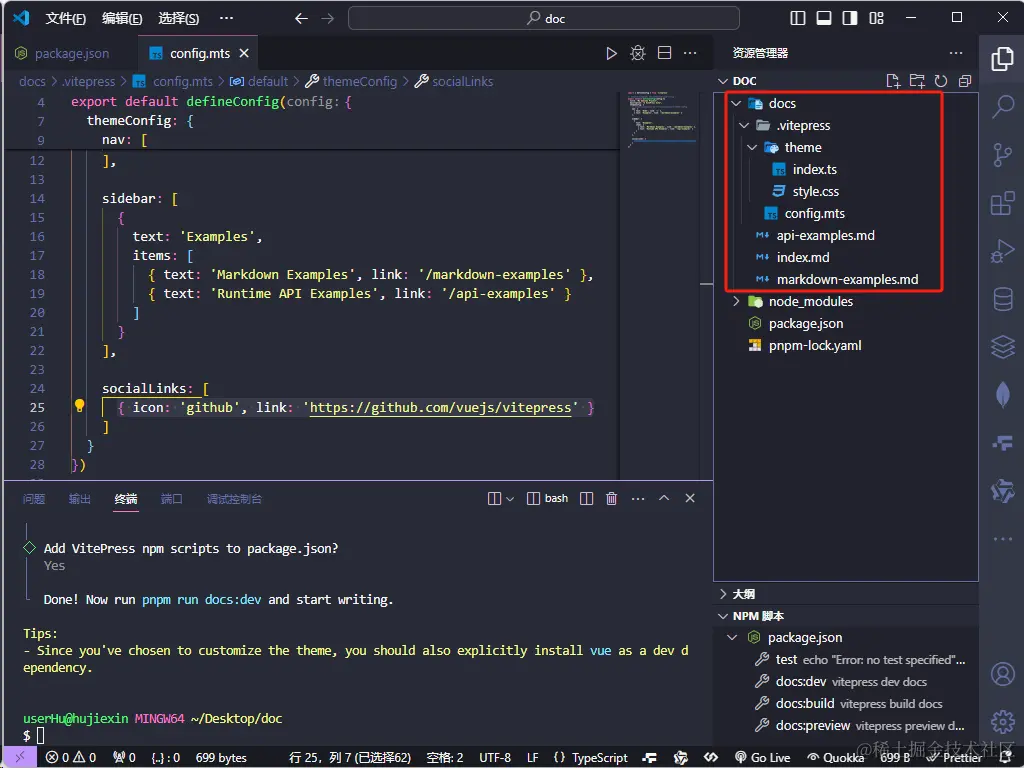Customize layout icon in title bar

[876, 18]
